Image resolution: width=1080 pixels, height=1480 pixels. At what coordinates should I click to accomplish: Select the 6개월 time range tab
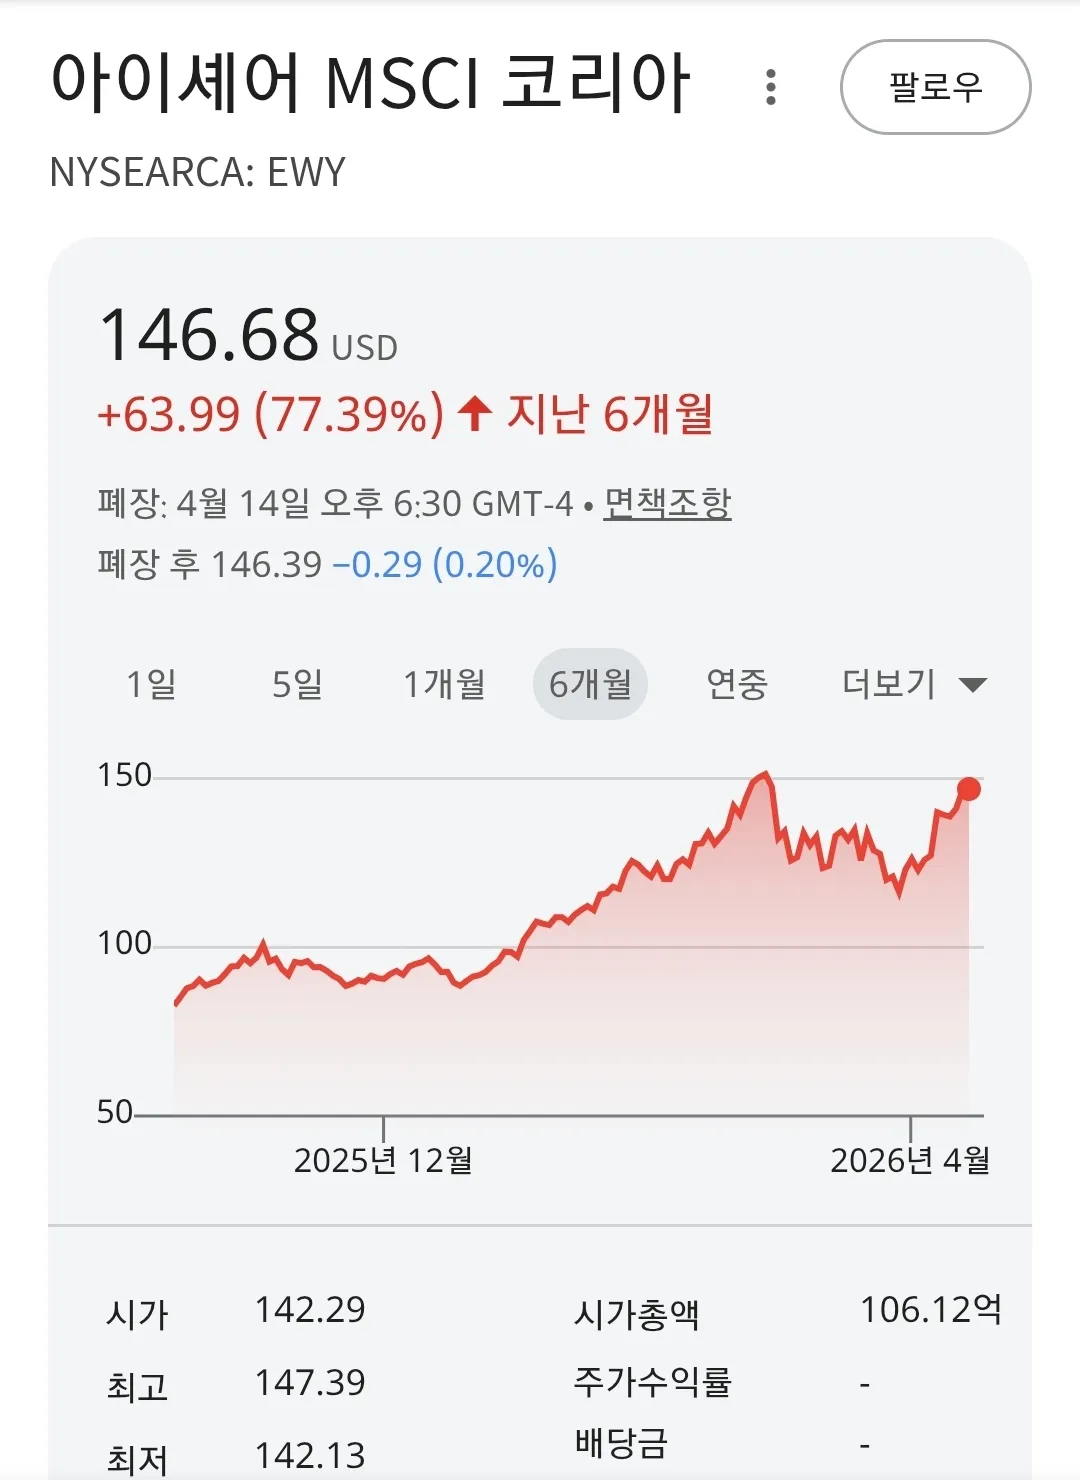tap(590, 684)
